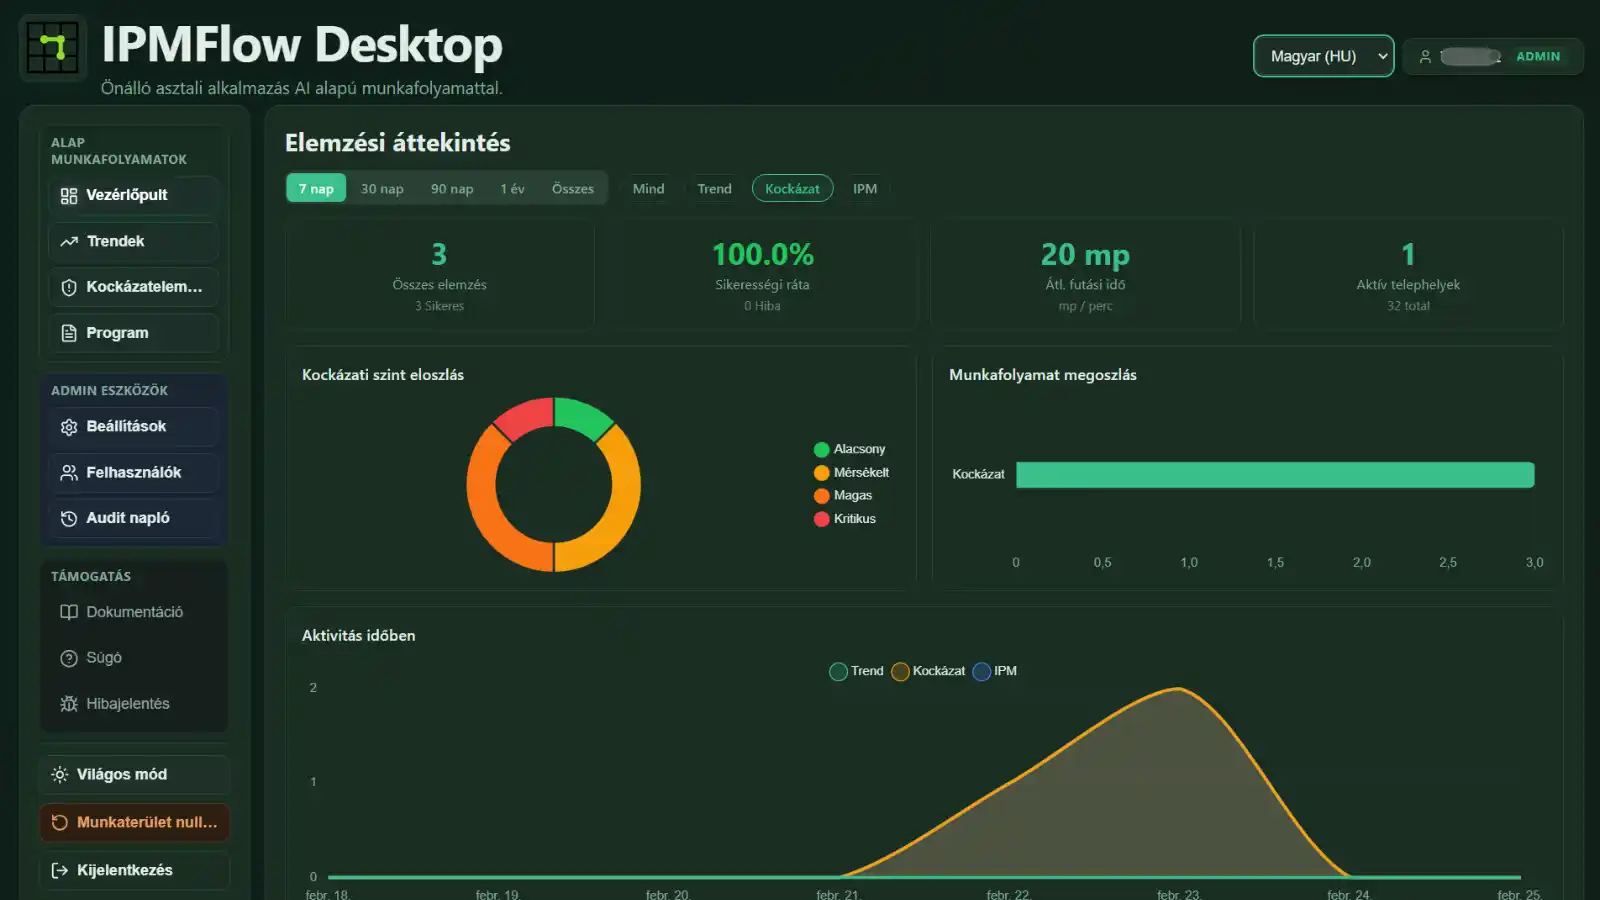
Task: Open Felhasználók user management icon
Action: (68, 472)
